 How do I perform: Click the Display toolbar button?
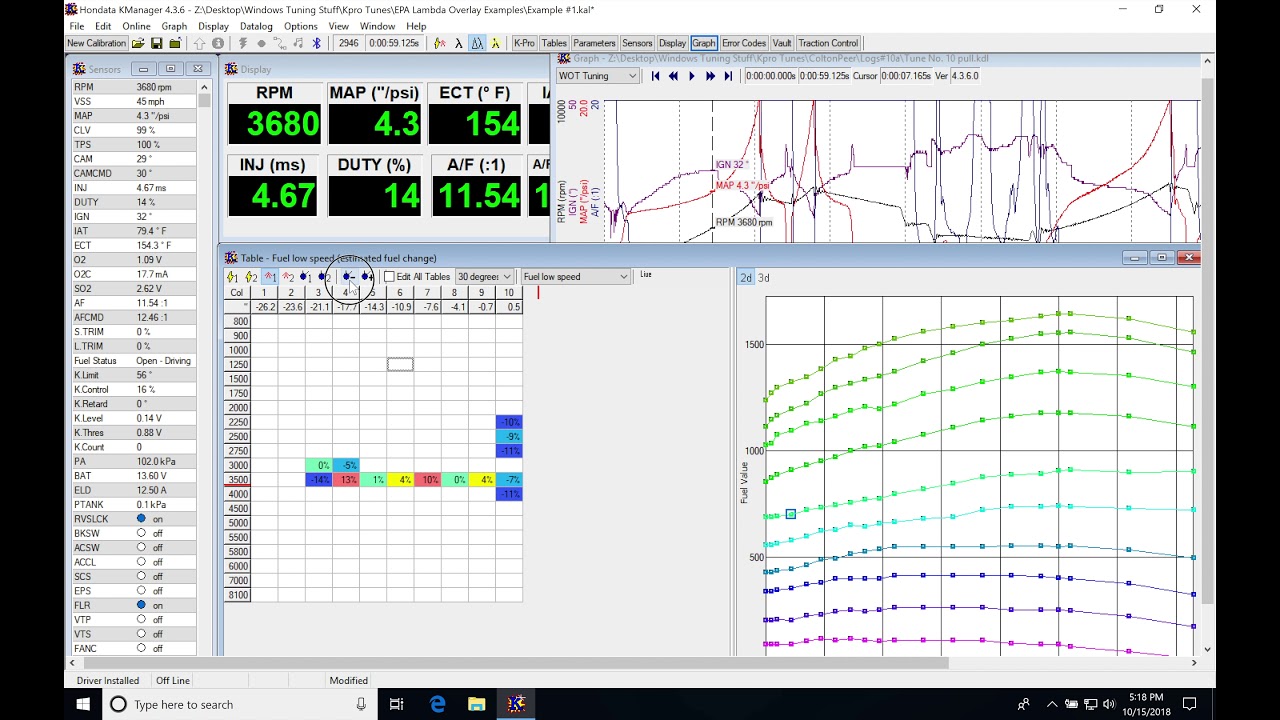(672, 43)
